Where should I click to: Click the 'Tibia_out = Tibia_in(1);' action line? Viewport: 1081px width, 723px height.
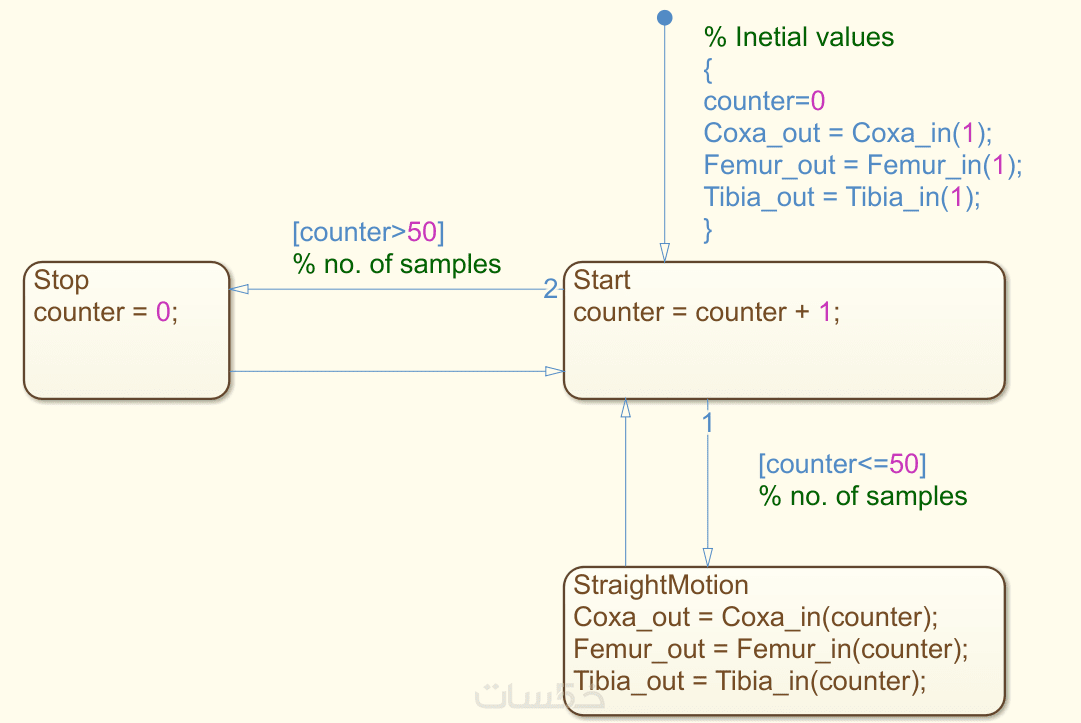842,197
